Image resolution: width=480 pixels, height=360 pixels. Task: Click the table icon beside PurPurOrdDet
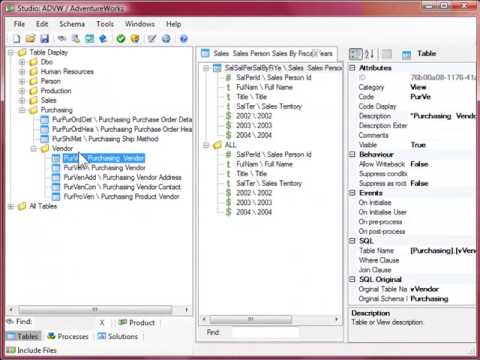[44, 120]
